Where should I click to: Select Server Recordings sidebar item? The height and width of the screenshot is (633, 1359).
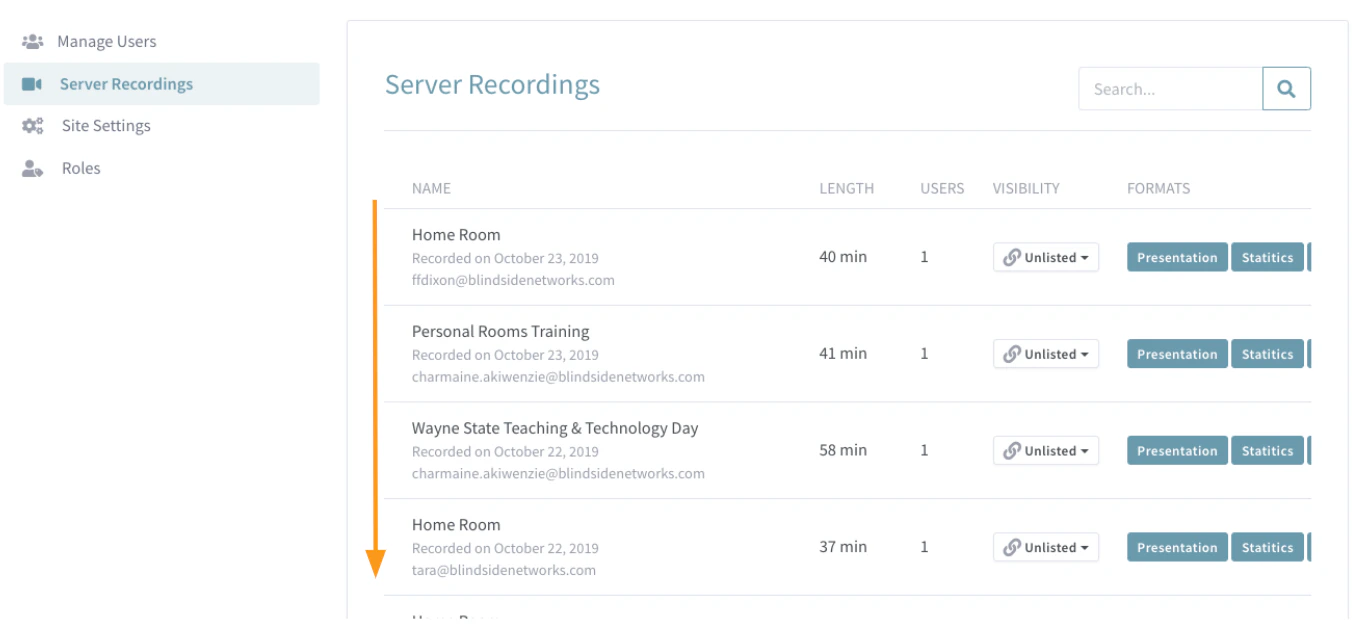click(162, 84)
